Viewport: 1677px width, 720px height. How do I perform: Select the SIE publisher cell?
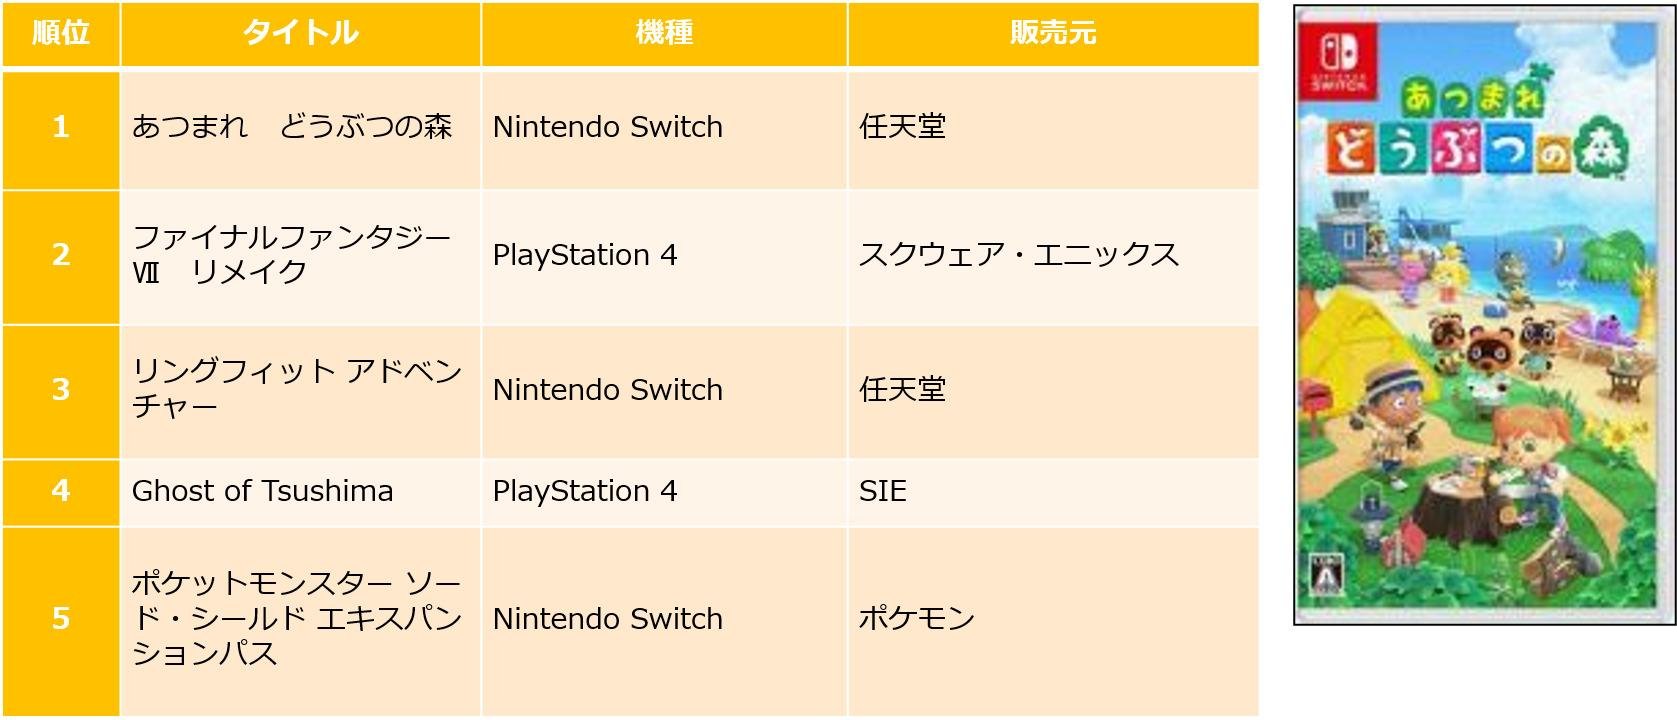(x=883, y=491)
